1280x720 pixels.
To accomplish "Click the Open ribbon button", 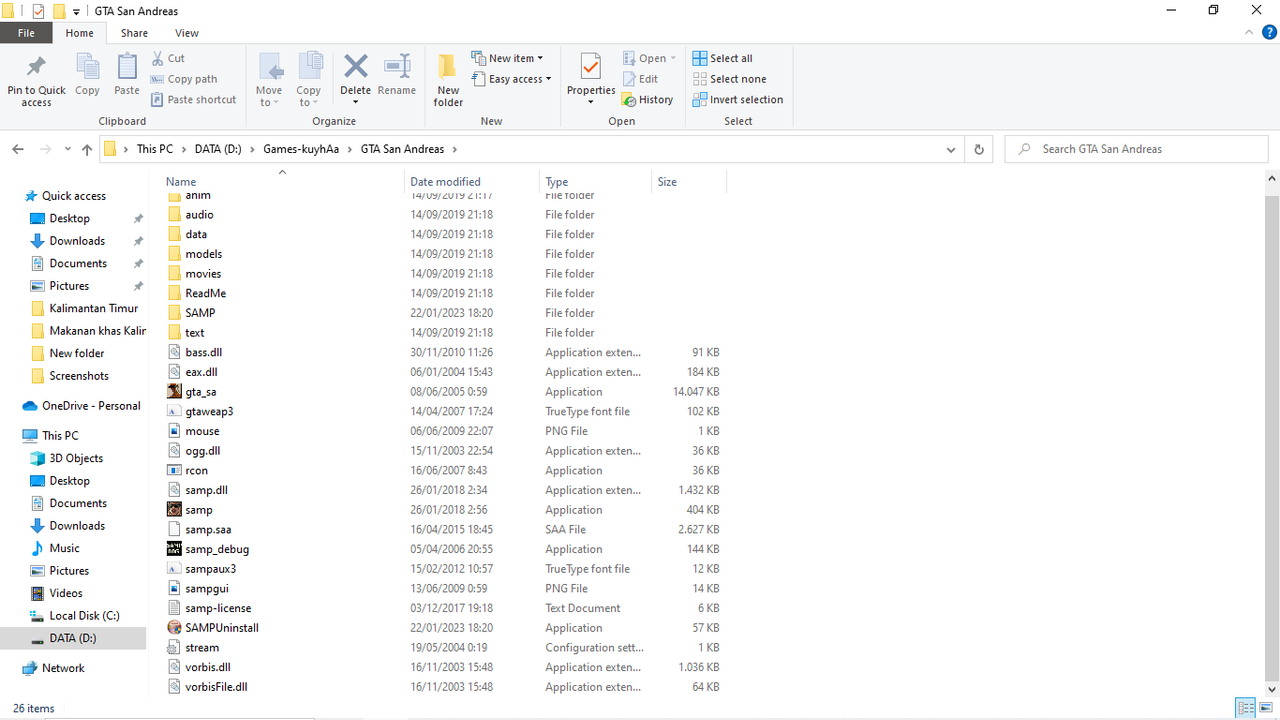I will click(649, 58).
